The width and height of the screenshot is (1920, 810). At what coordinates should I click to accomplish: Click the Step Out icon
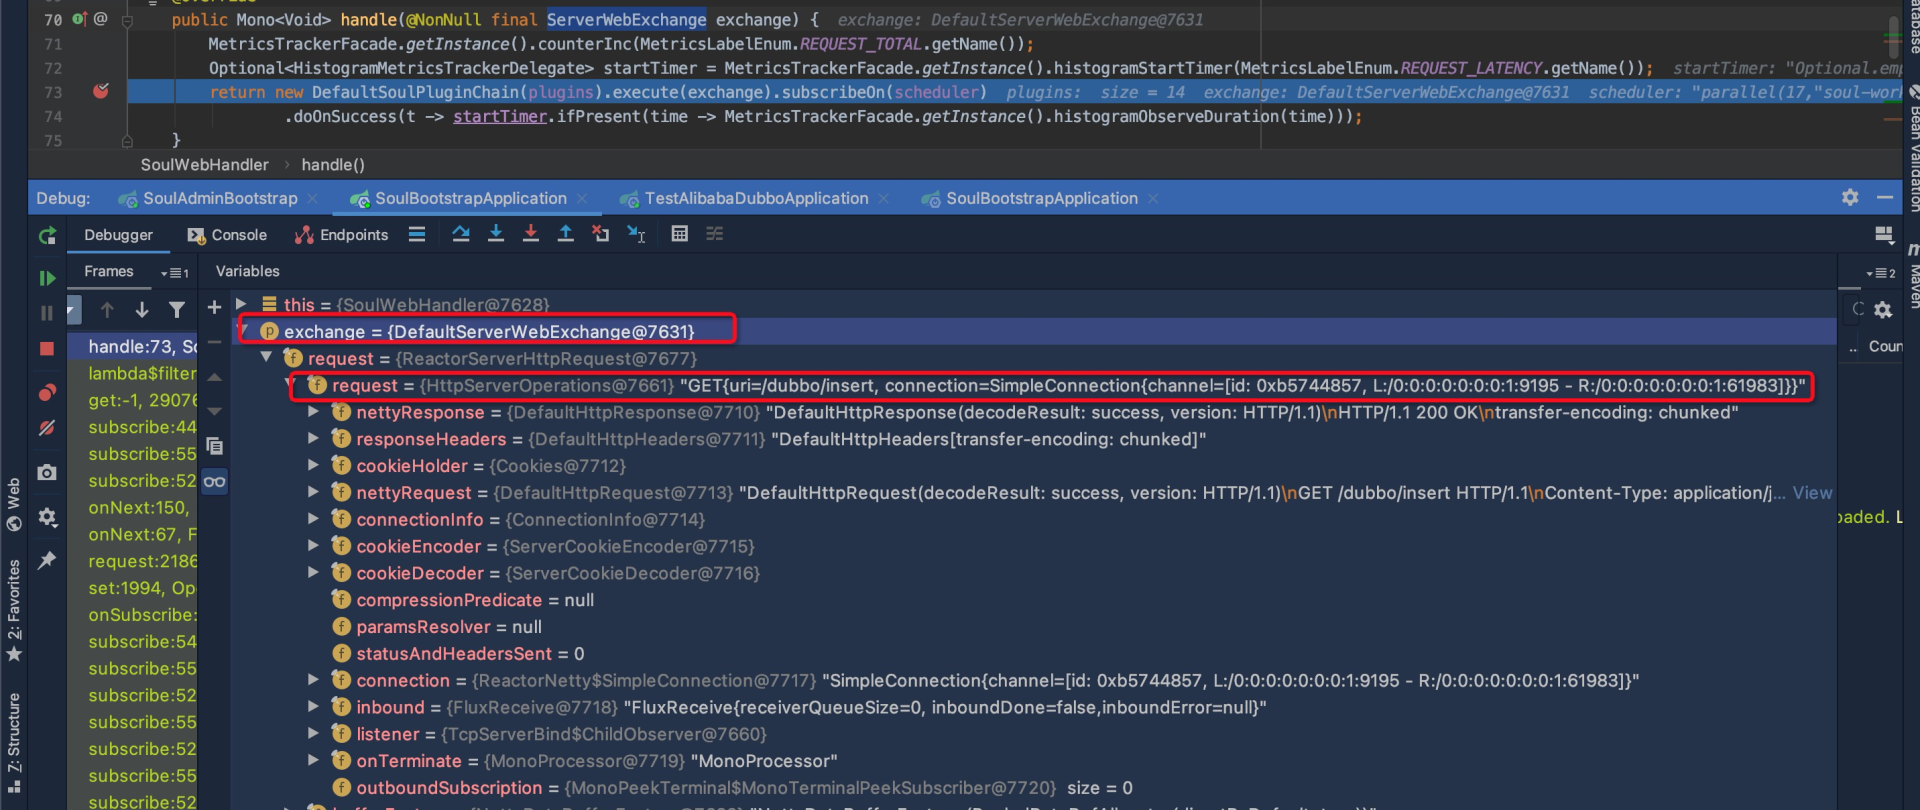pyautogui.click(x=566, y=234)
